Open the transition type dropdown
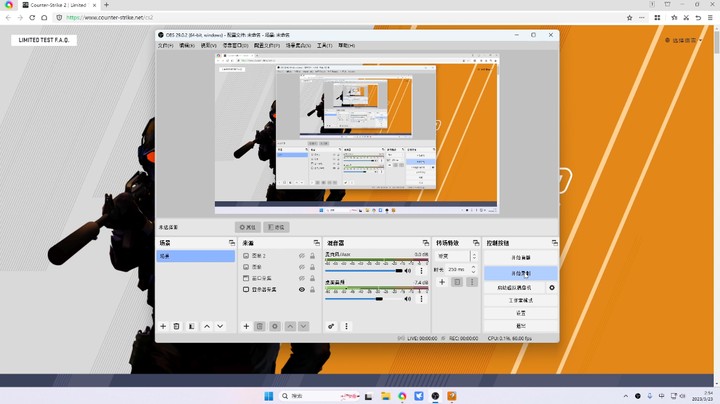The width and height of the screenshot is (720, 404). tap(456, 256)
